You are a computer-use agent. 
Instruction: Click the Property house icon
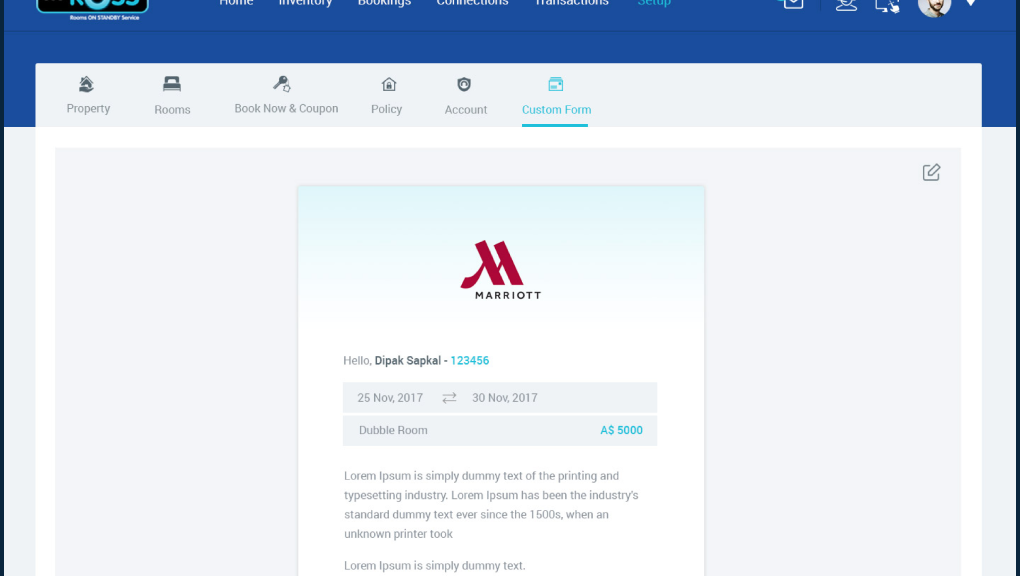click(87, 84)
